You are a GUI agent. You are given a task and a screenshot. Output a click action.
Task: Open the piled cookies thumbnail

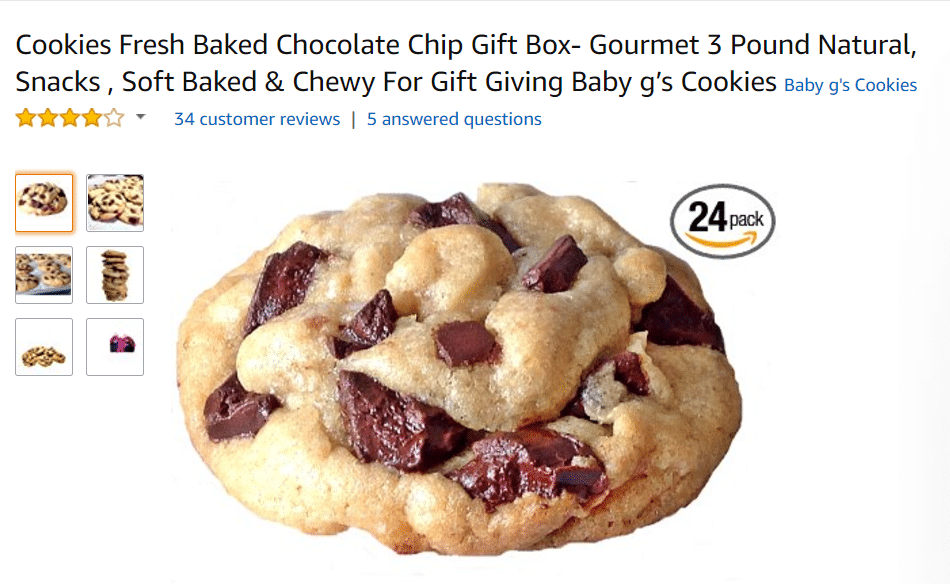[115, 203]
